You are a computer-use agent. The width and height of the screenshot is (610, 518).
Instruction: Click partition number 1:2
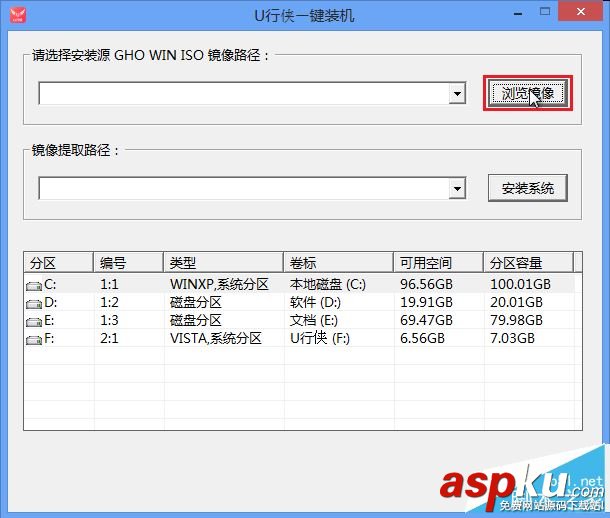(109, 302)
